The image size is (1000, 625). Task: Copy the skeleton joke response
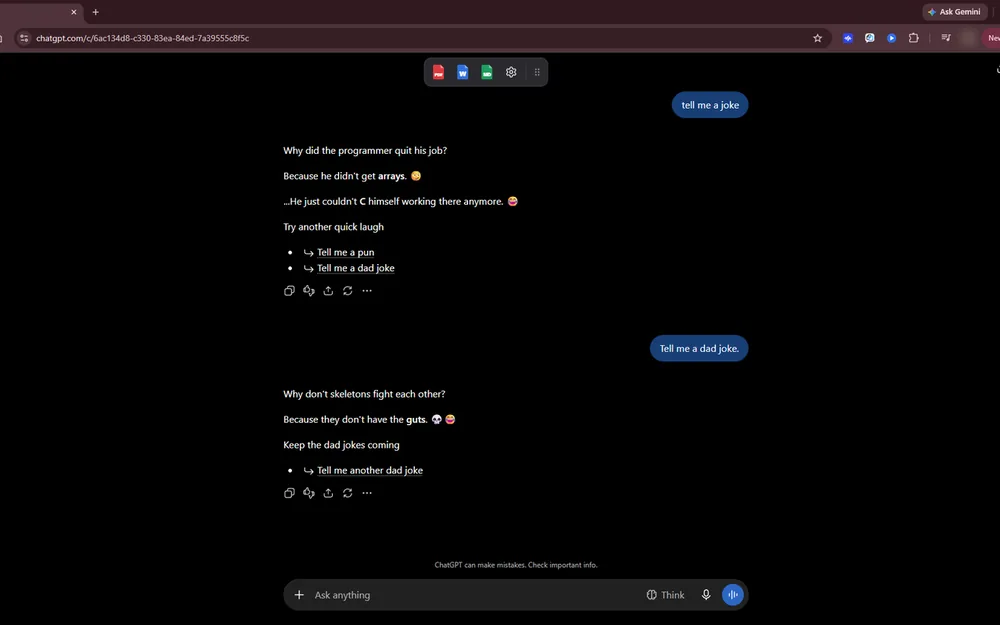289,493
